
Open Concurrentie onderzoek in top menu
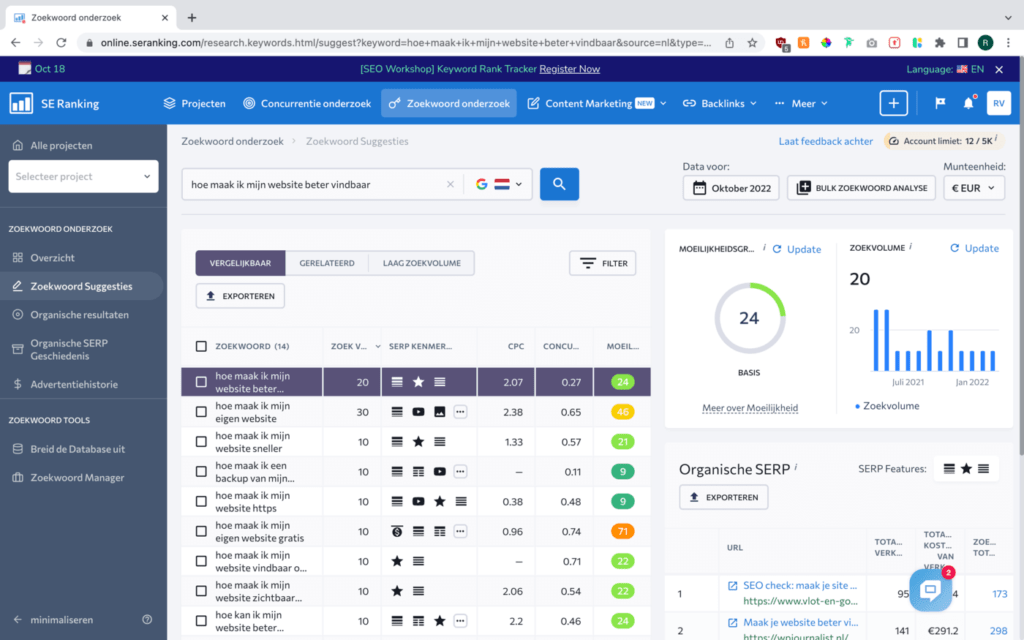point(307,103)
